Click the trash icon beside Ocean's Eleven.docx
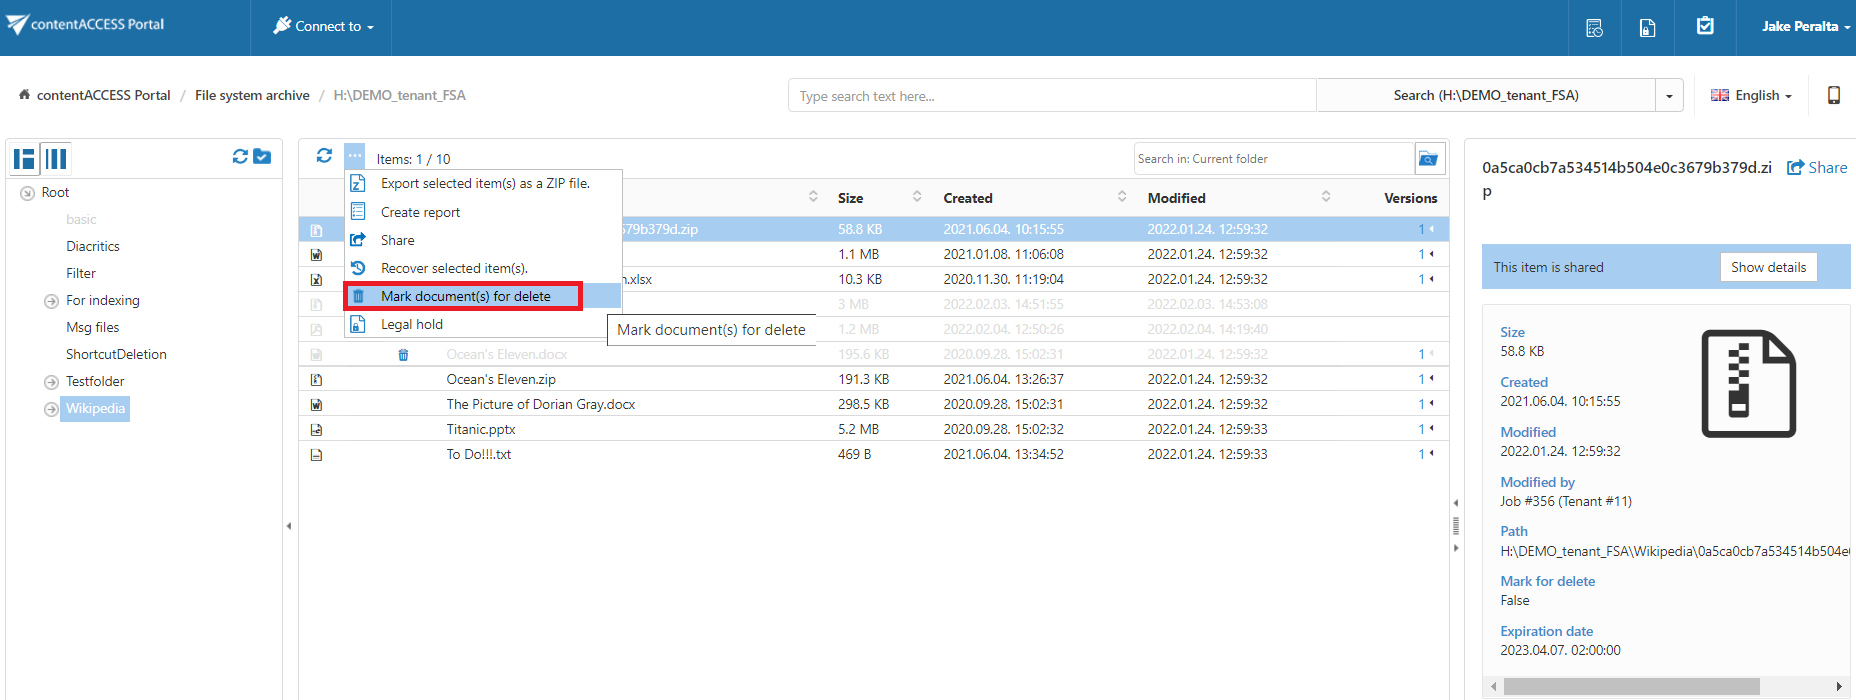This screenshot has height=700, width=1856. click(403, 355)
